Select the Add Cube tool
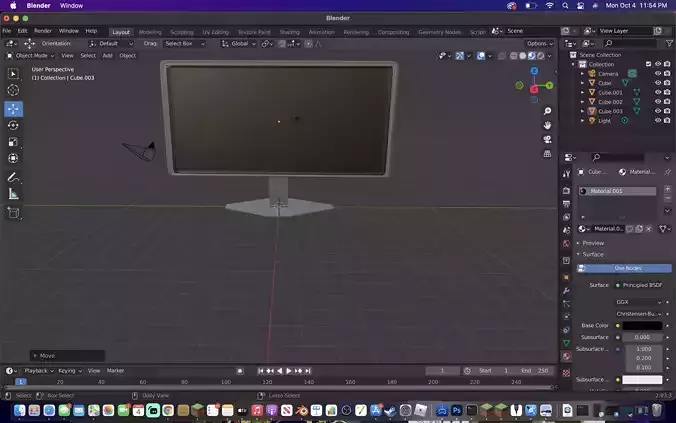Viewport: 676px width, 423px height. pos(13,213)
